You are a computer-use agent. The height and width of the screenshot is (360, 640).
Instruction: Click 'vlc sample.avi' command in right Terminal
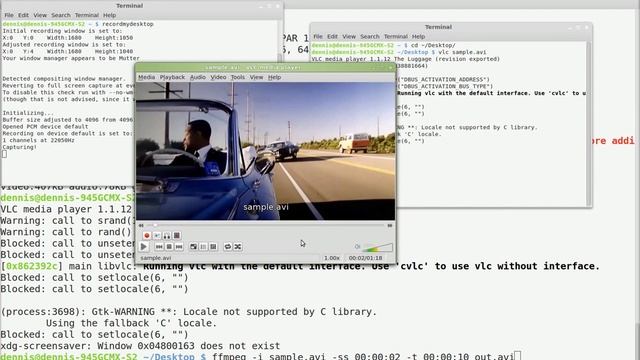(x=462, y=52)
